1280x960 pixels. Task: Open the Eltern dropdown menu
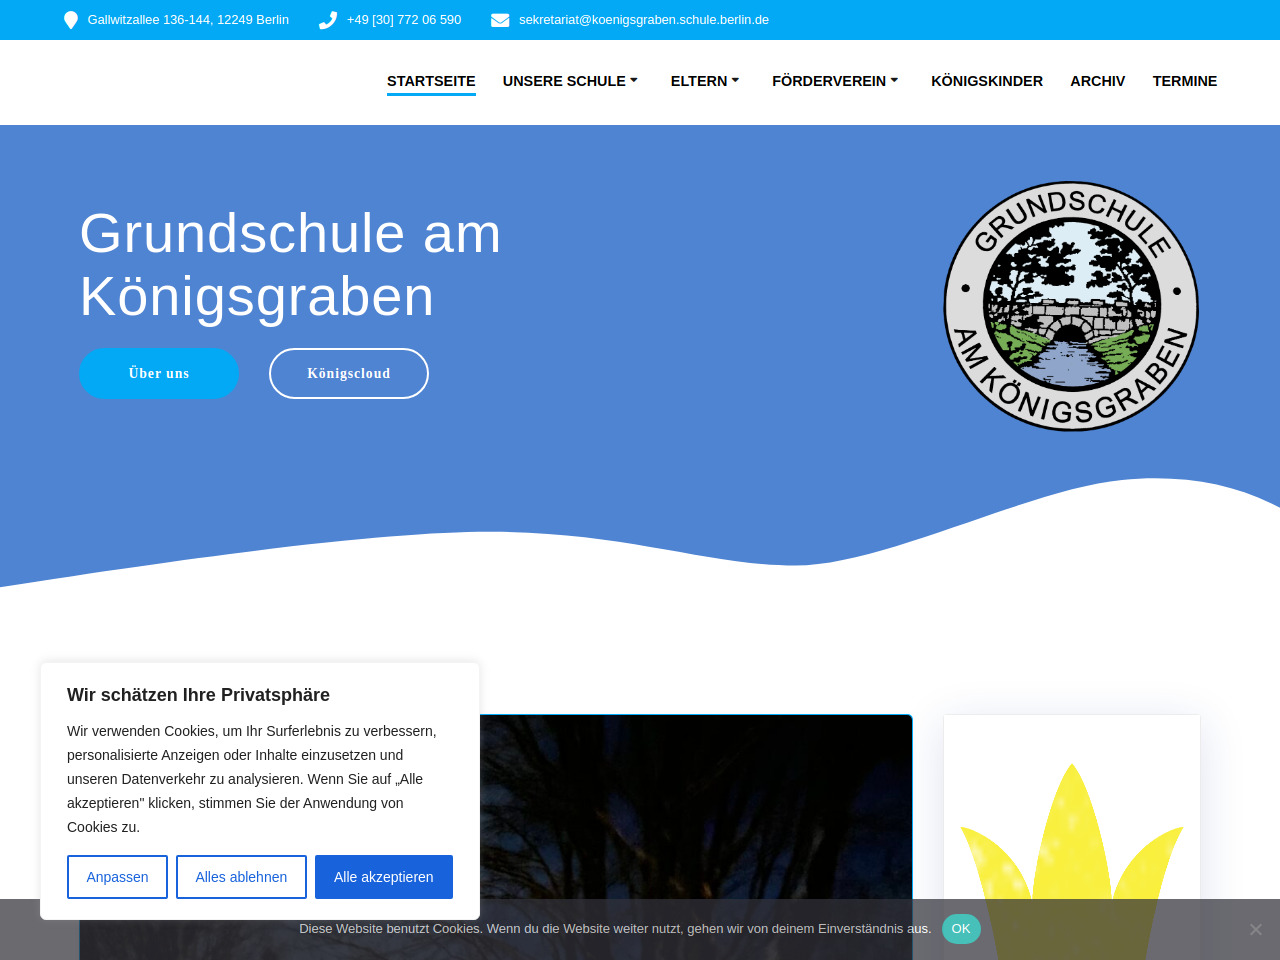[705, 81]
